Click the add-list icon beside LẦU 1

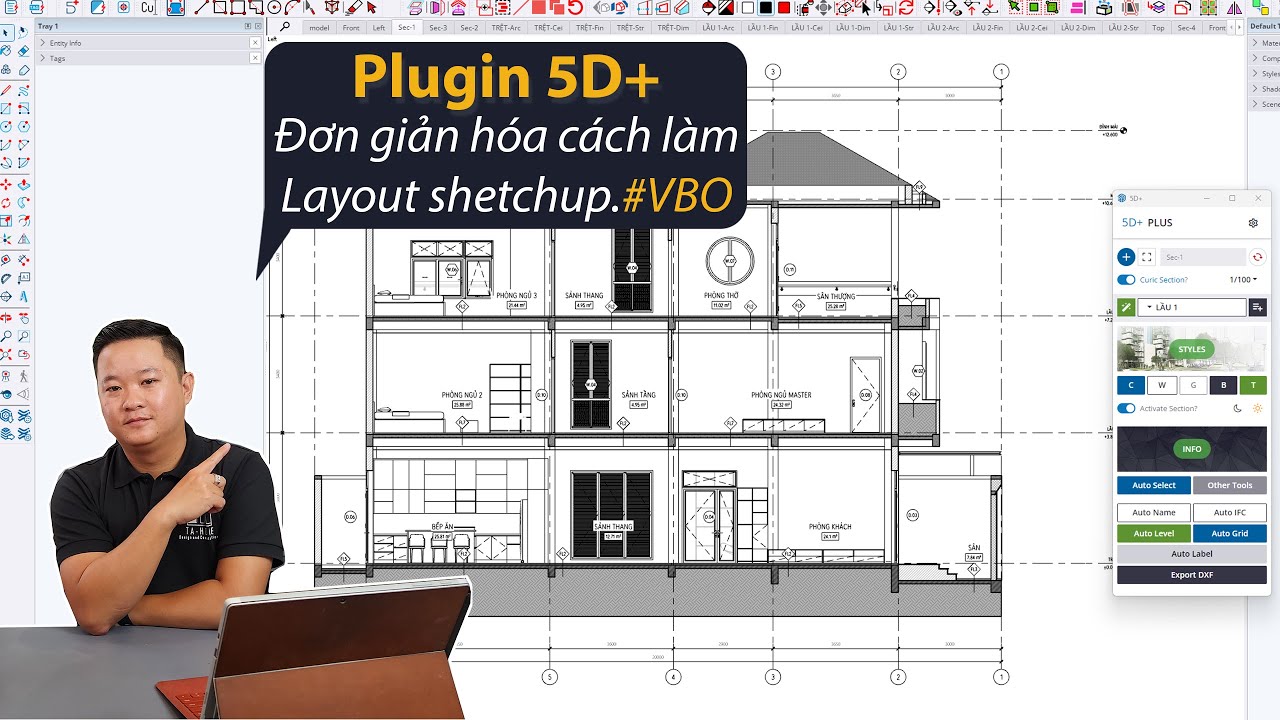pos(1258,307)
